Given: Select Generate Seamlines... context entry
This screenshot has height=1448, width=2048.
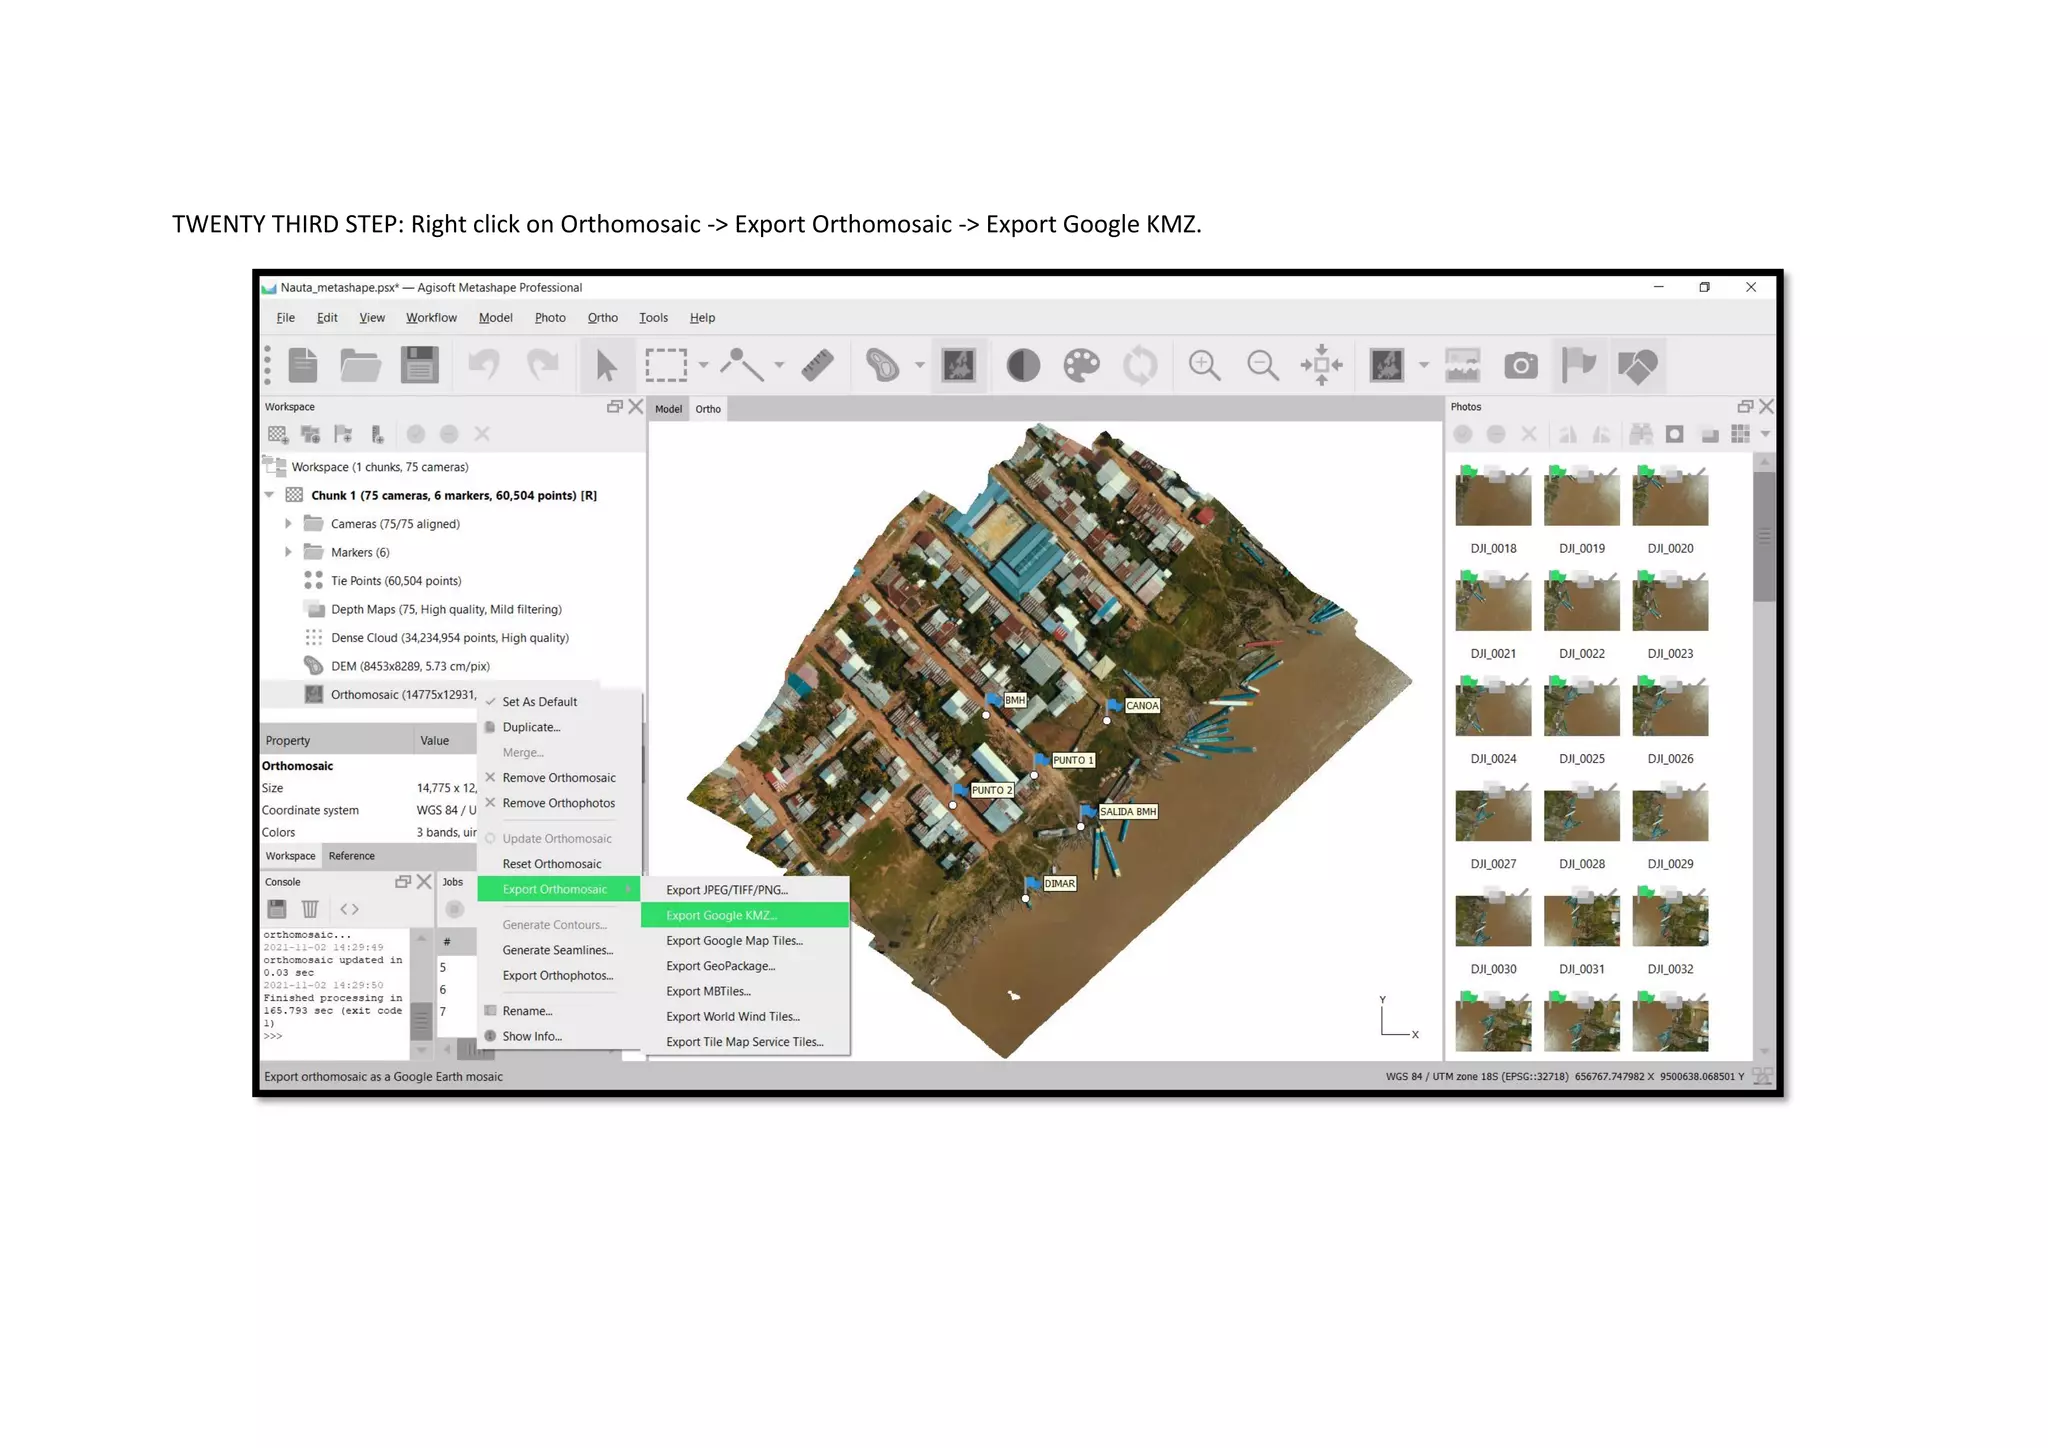Looking at the screenshot, I should pyautogui.click(x=558, y=950).
